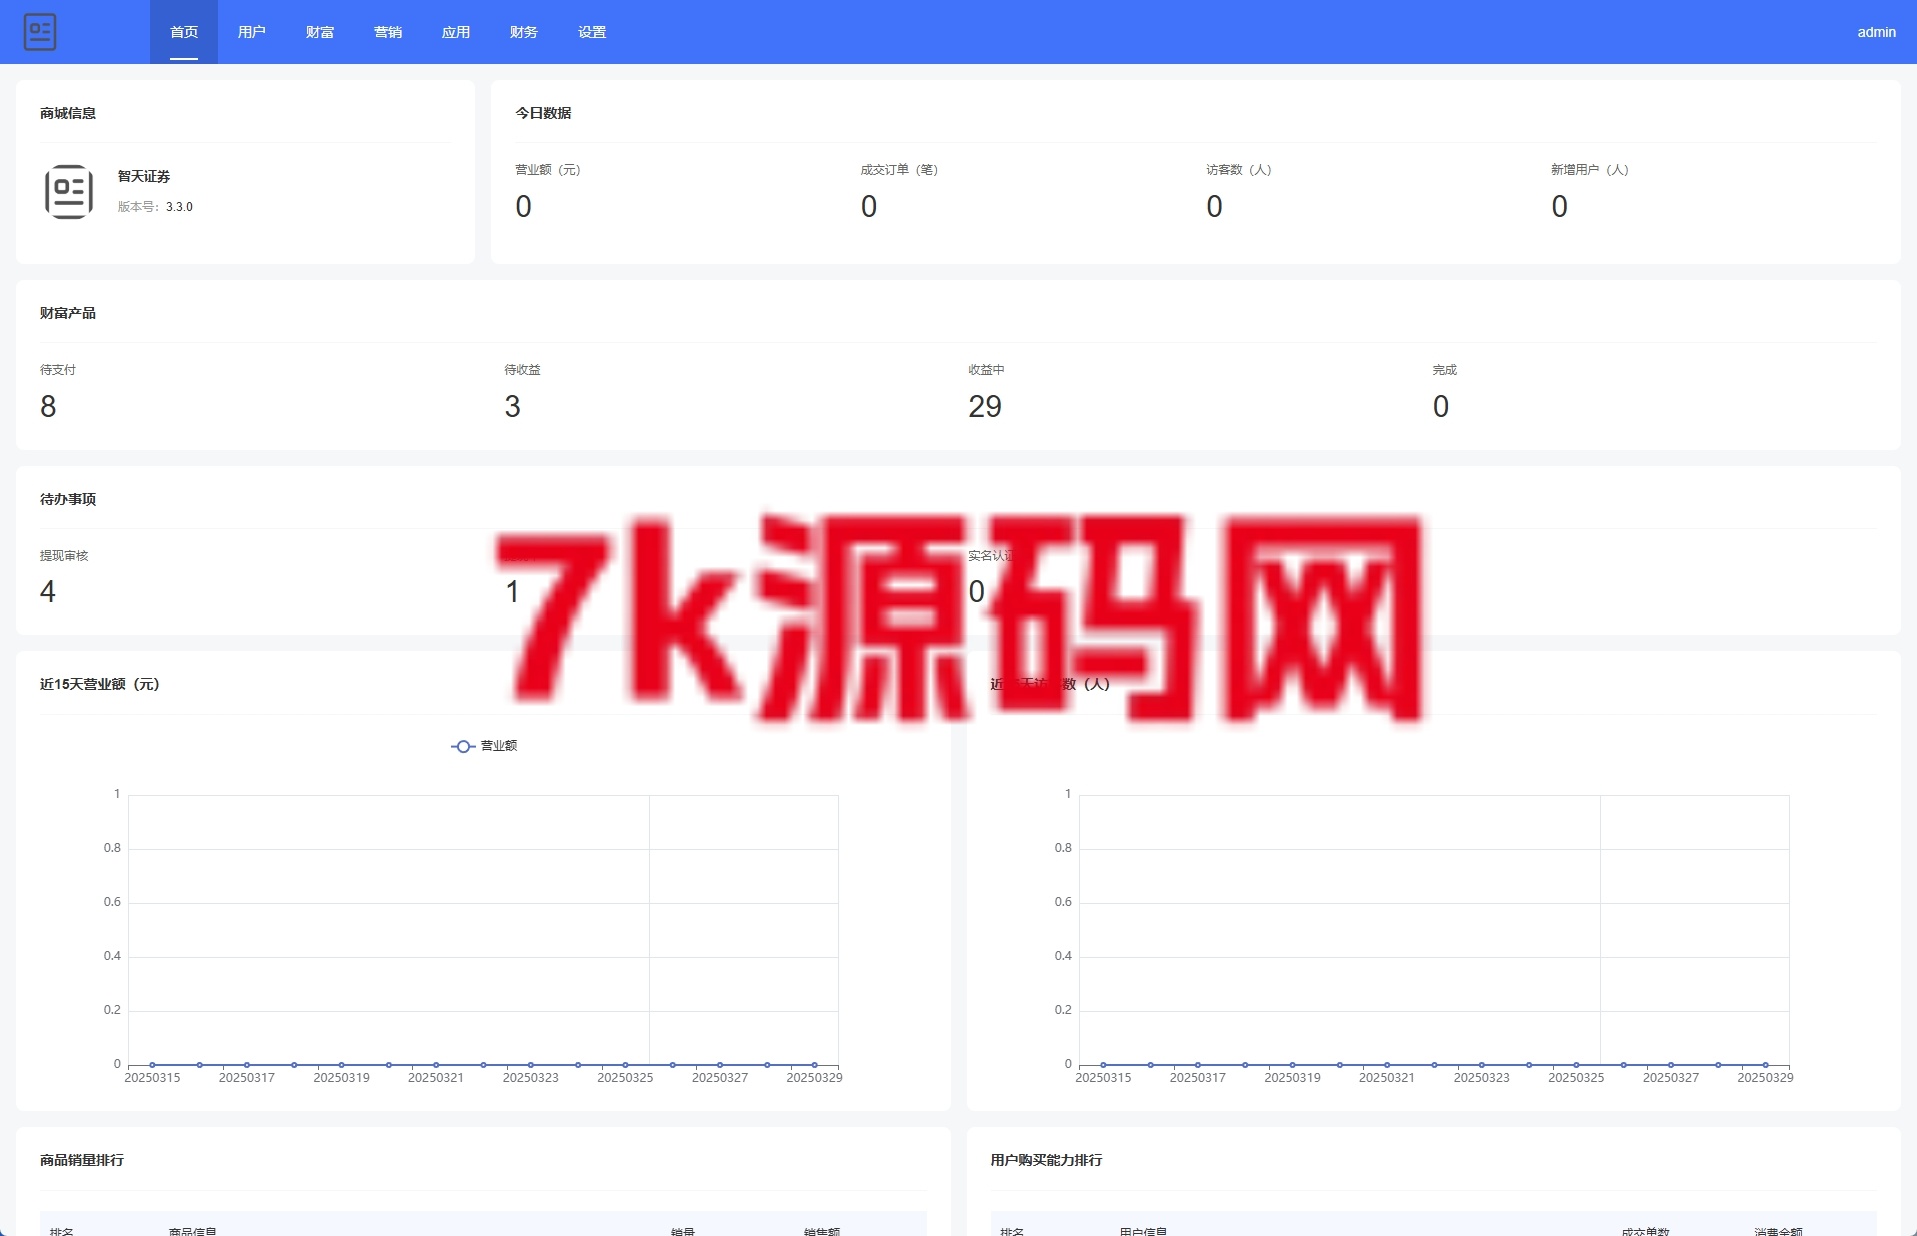Select the 应用 menu item
Image resolution: width=1917 pixels, height=1236 pixels.
tap(456, 32)
